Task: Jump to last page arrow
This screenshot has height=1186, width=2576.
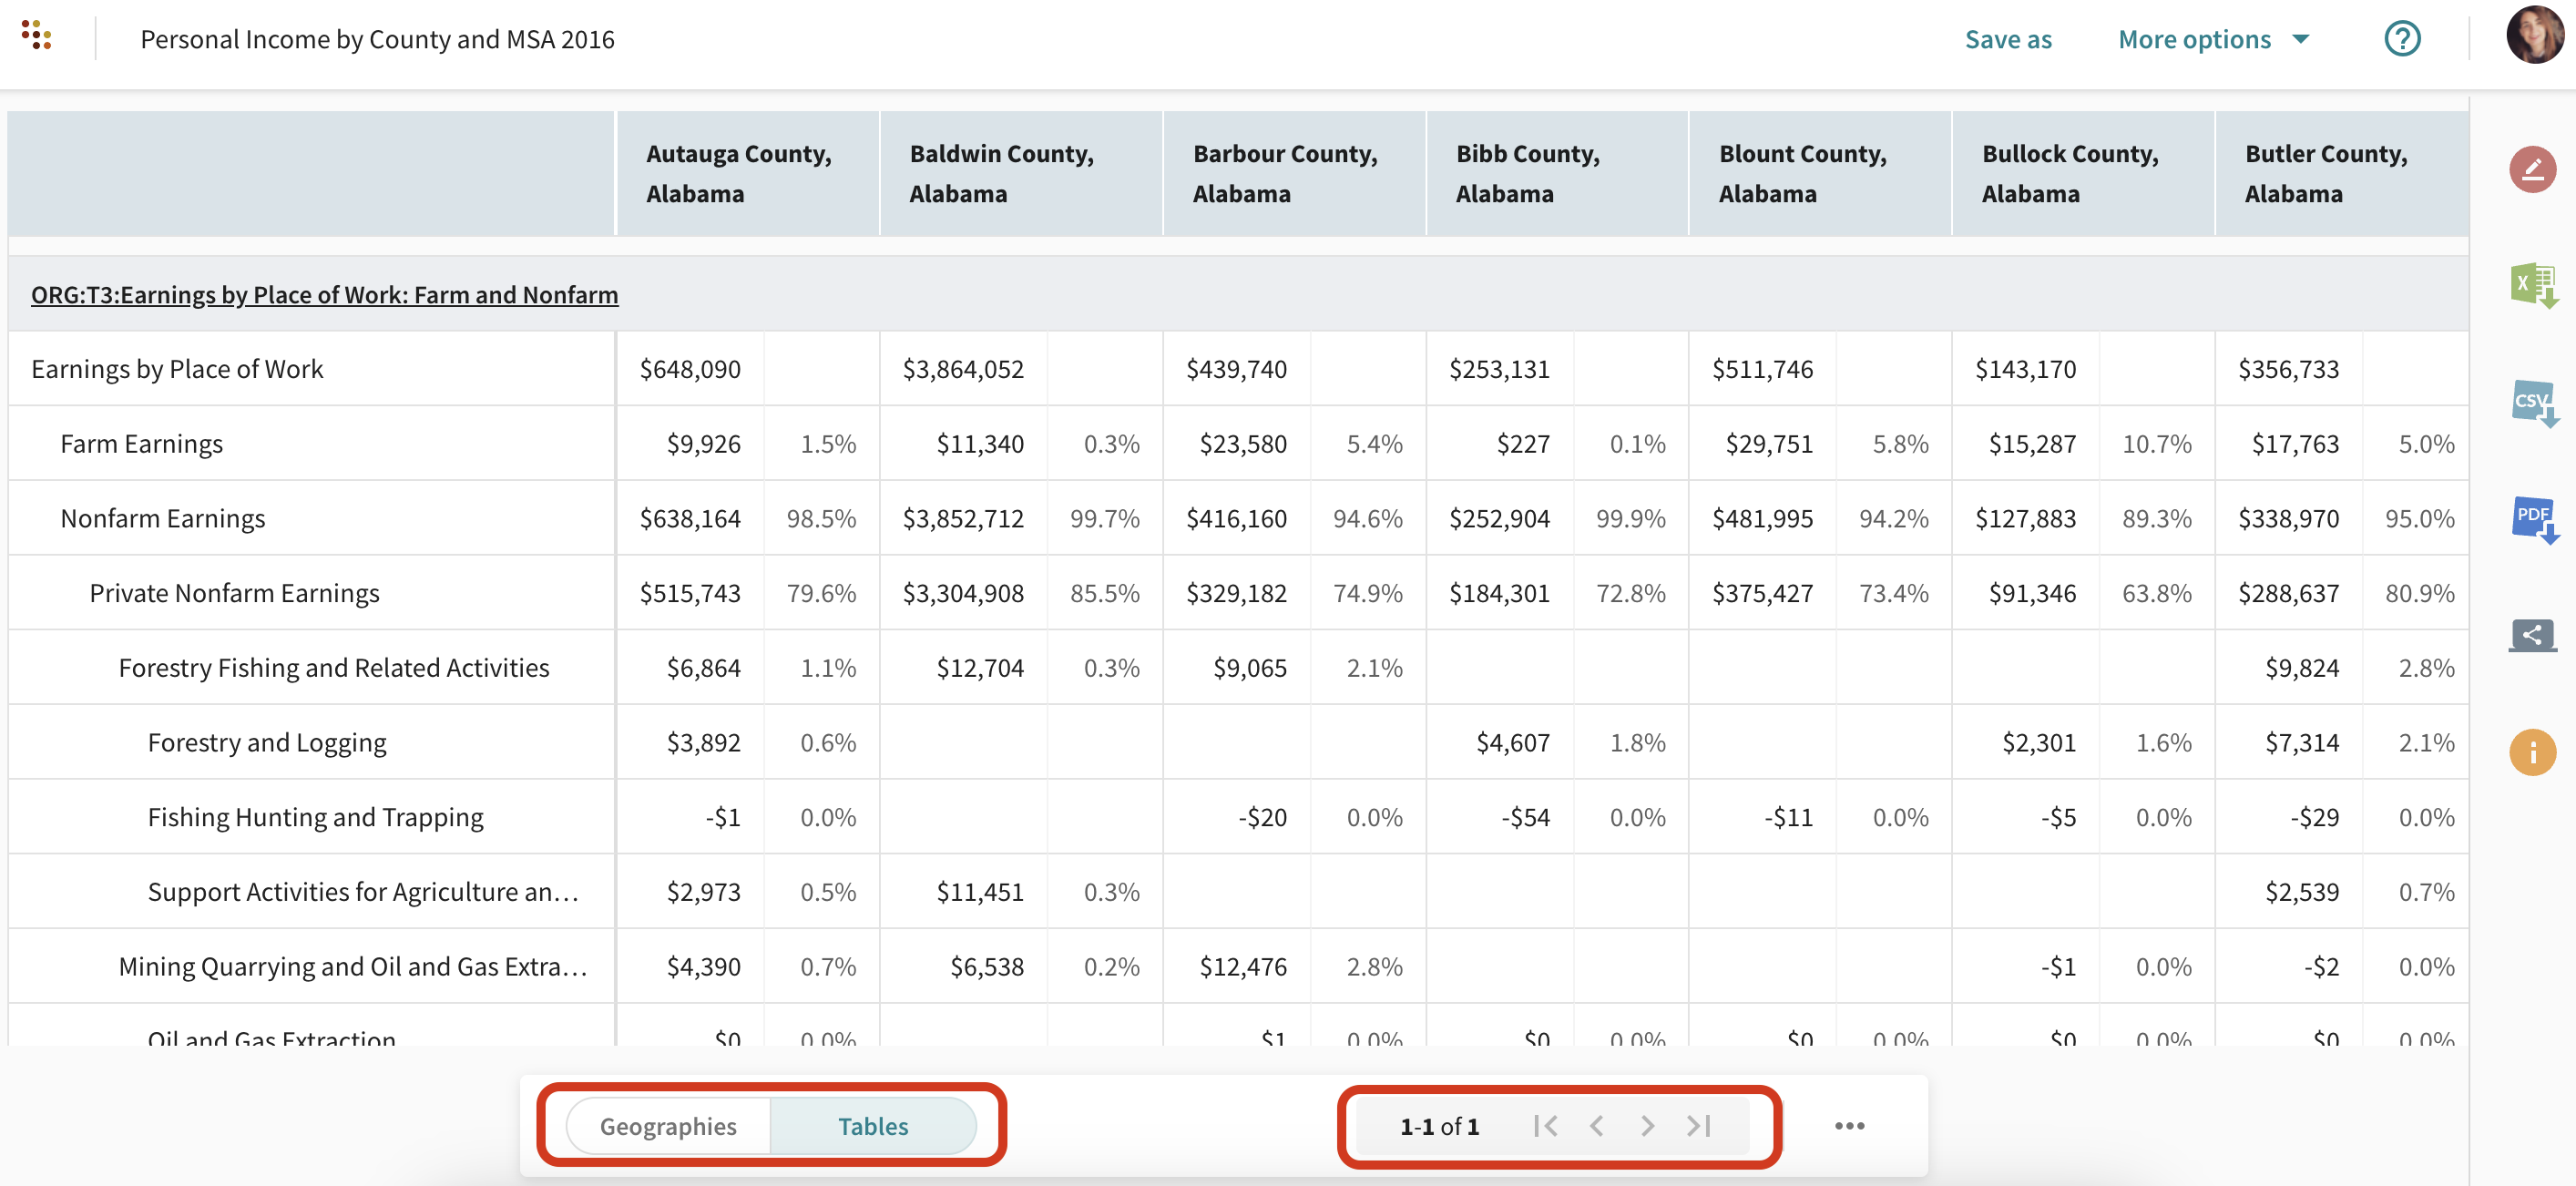Action: pyautogui.click(x=1699, y=1126)
